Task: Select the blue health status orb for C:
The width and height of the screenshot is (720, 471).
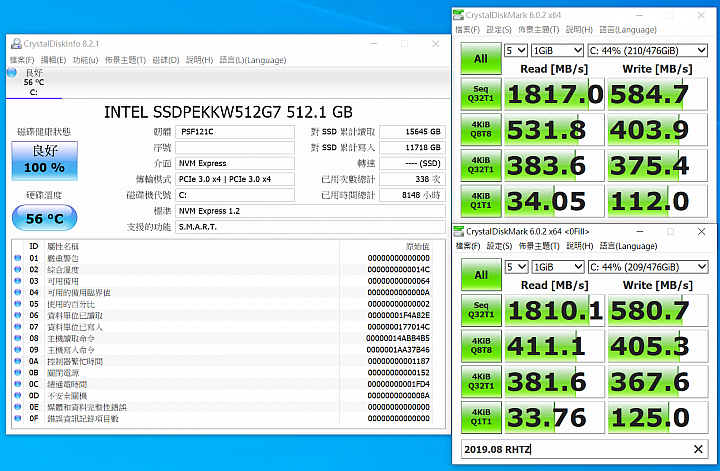Action: point(12,73)
